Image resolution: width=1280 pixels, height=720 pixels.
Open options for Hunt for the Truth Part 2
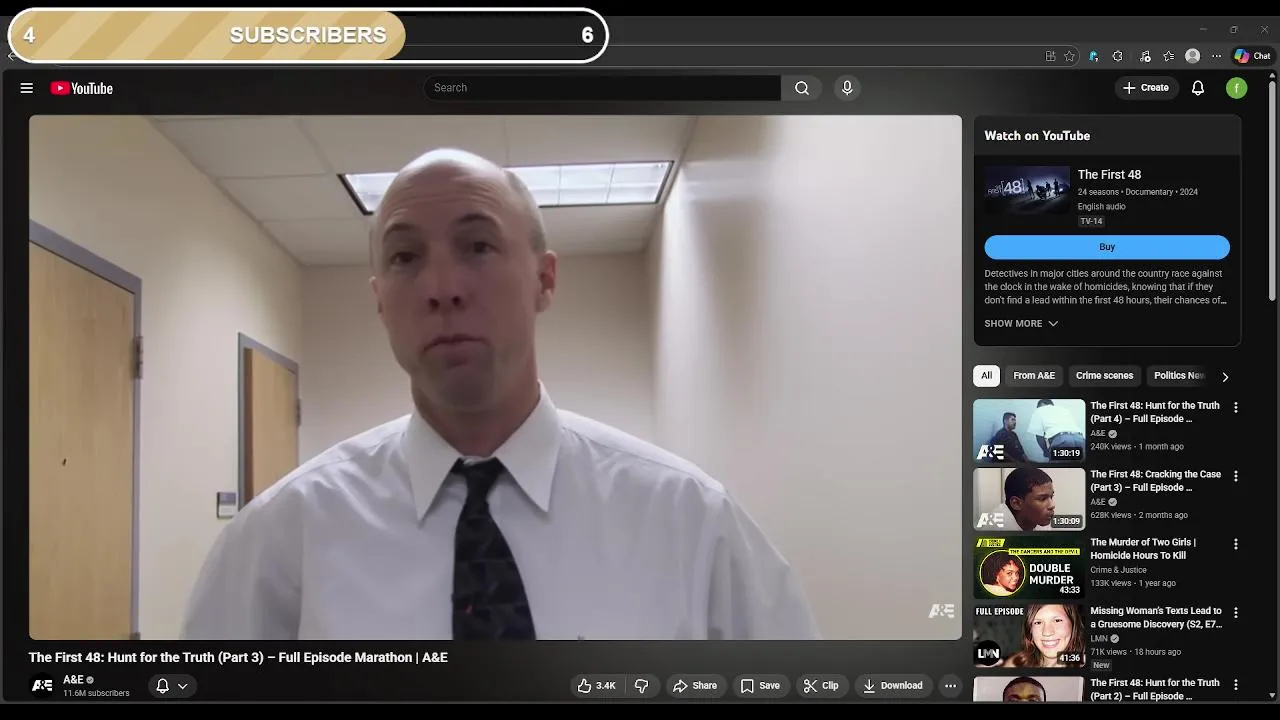pos(1236,685)
